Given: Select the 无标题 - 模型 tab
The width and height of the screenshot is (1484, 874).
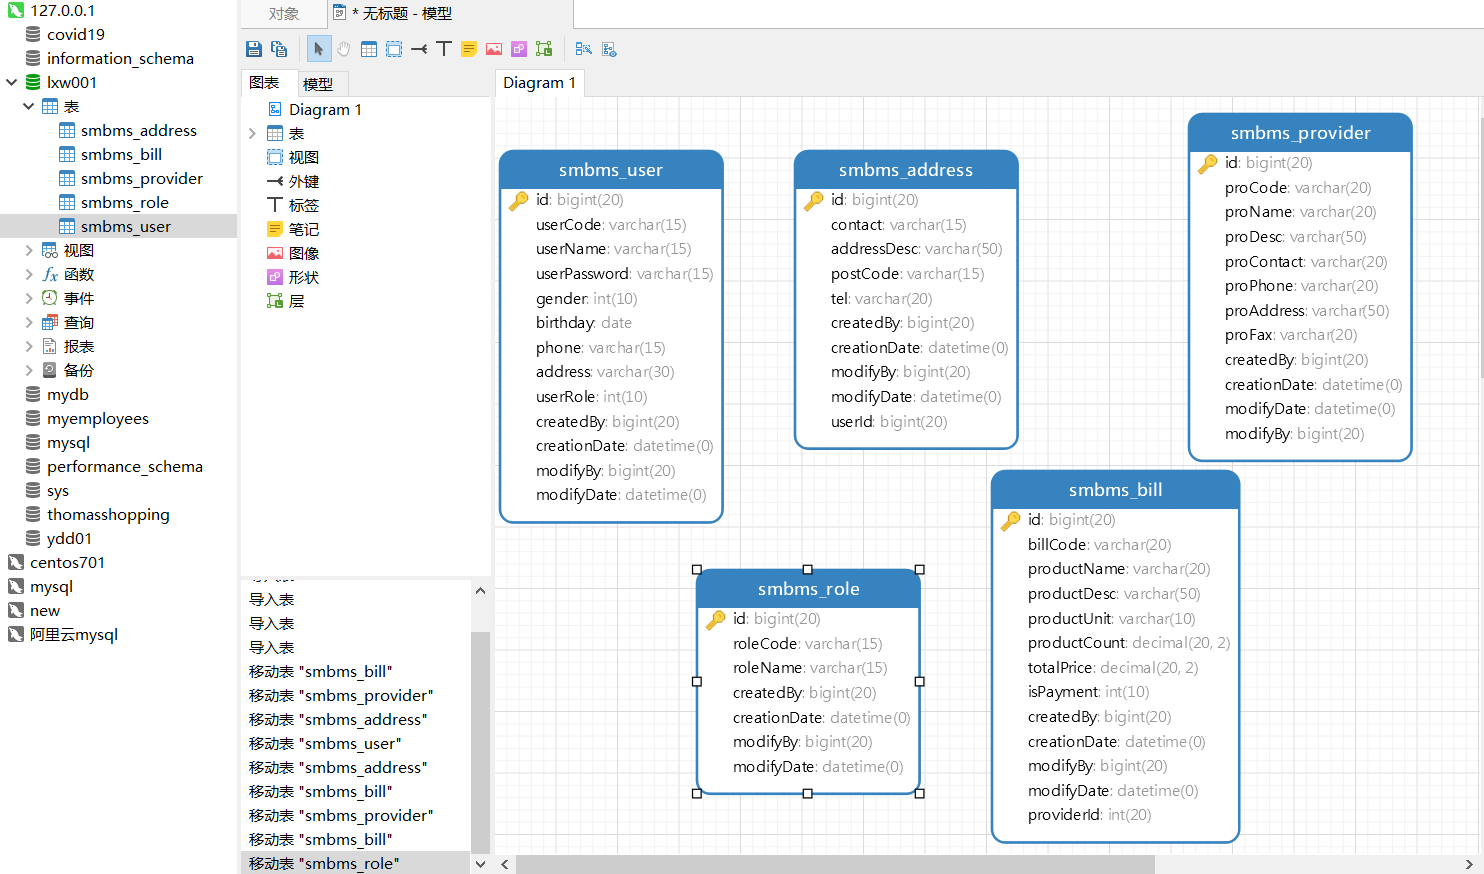Looking at the screenshot, I should tap(451, 14).
